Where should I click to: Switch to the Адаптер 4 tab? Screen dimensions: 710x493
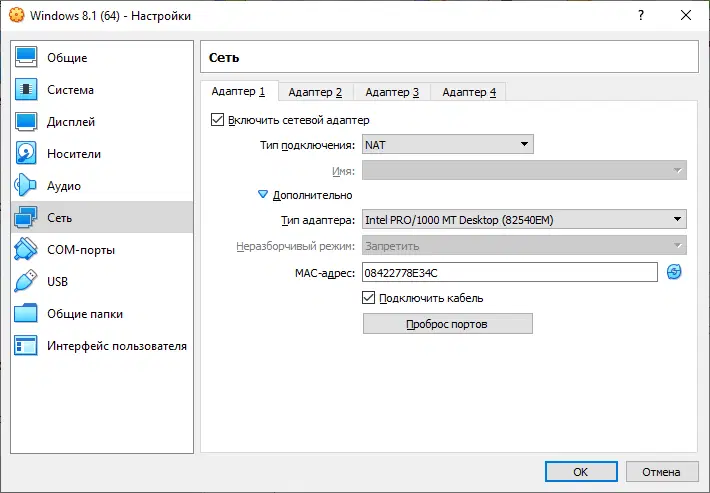point(469,92)
